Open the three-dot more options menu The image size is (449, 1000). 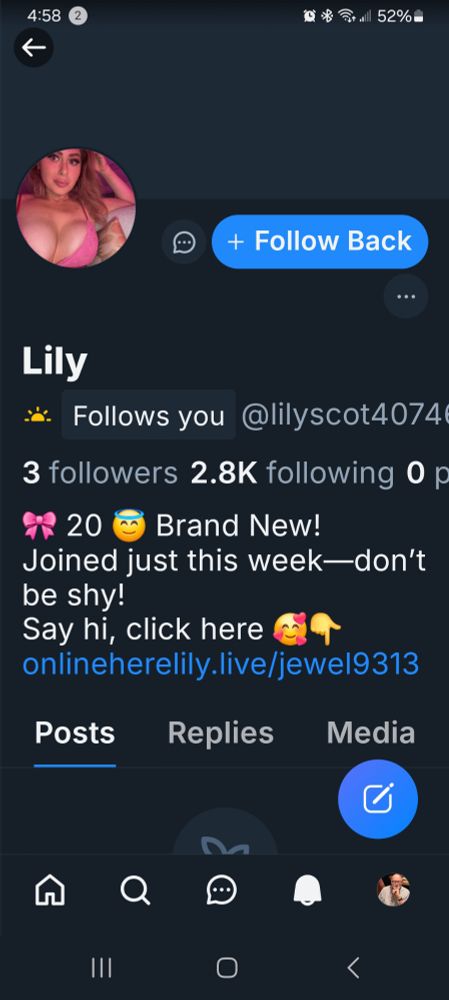click(x=406, y=296)
